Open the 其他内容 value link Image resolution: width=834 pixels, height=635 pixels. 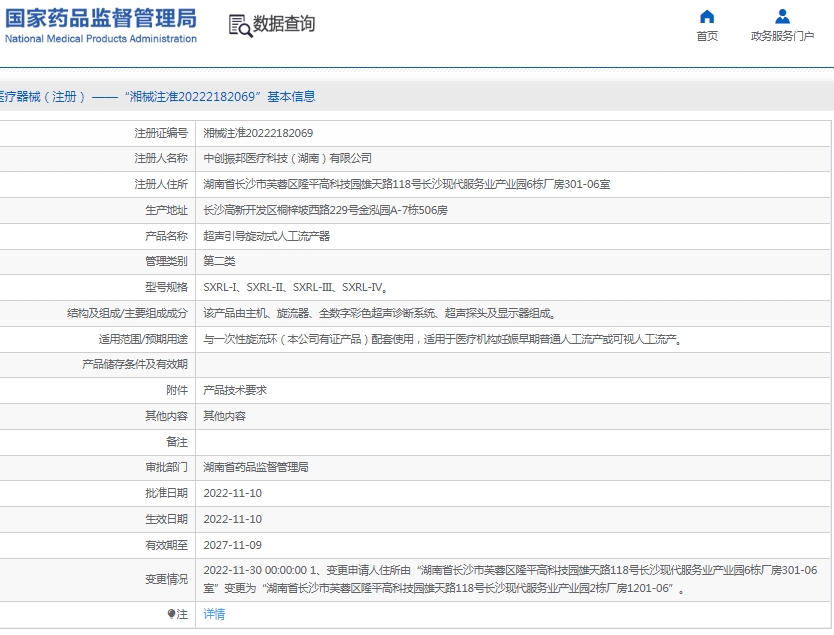(x=224, y=416)
